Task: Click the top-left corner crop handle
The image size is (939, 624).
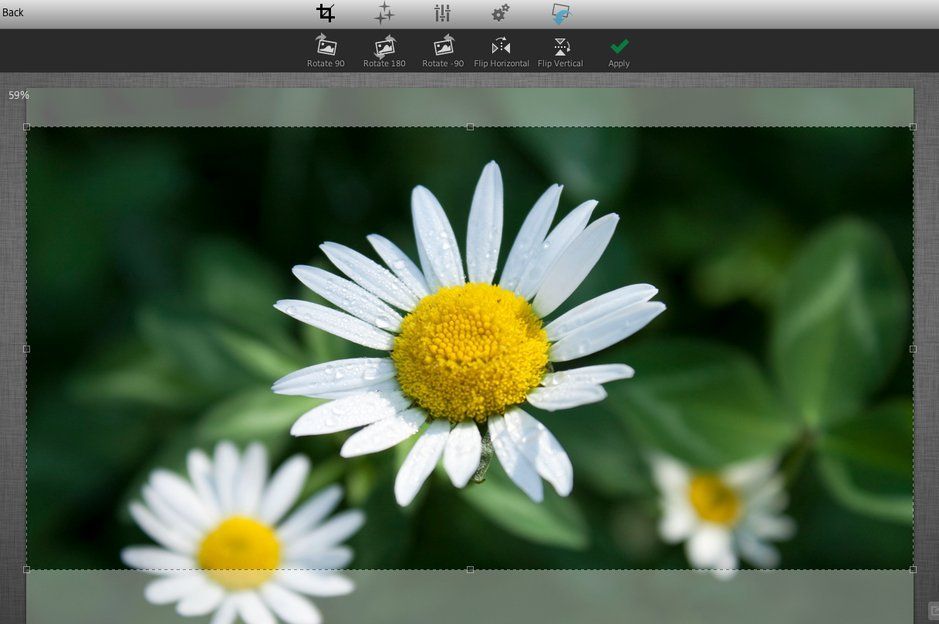Action: [26, 127]
